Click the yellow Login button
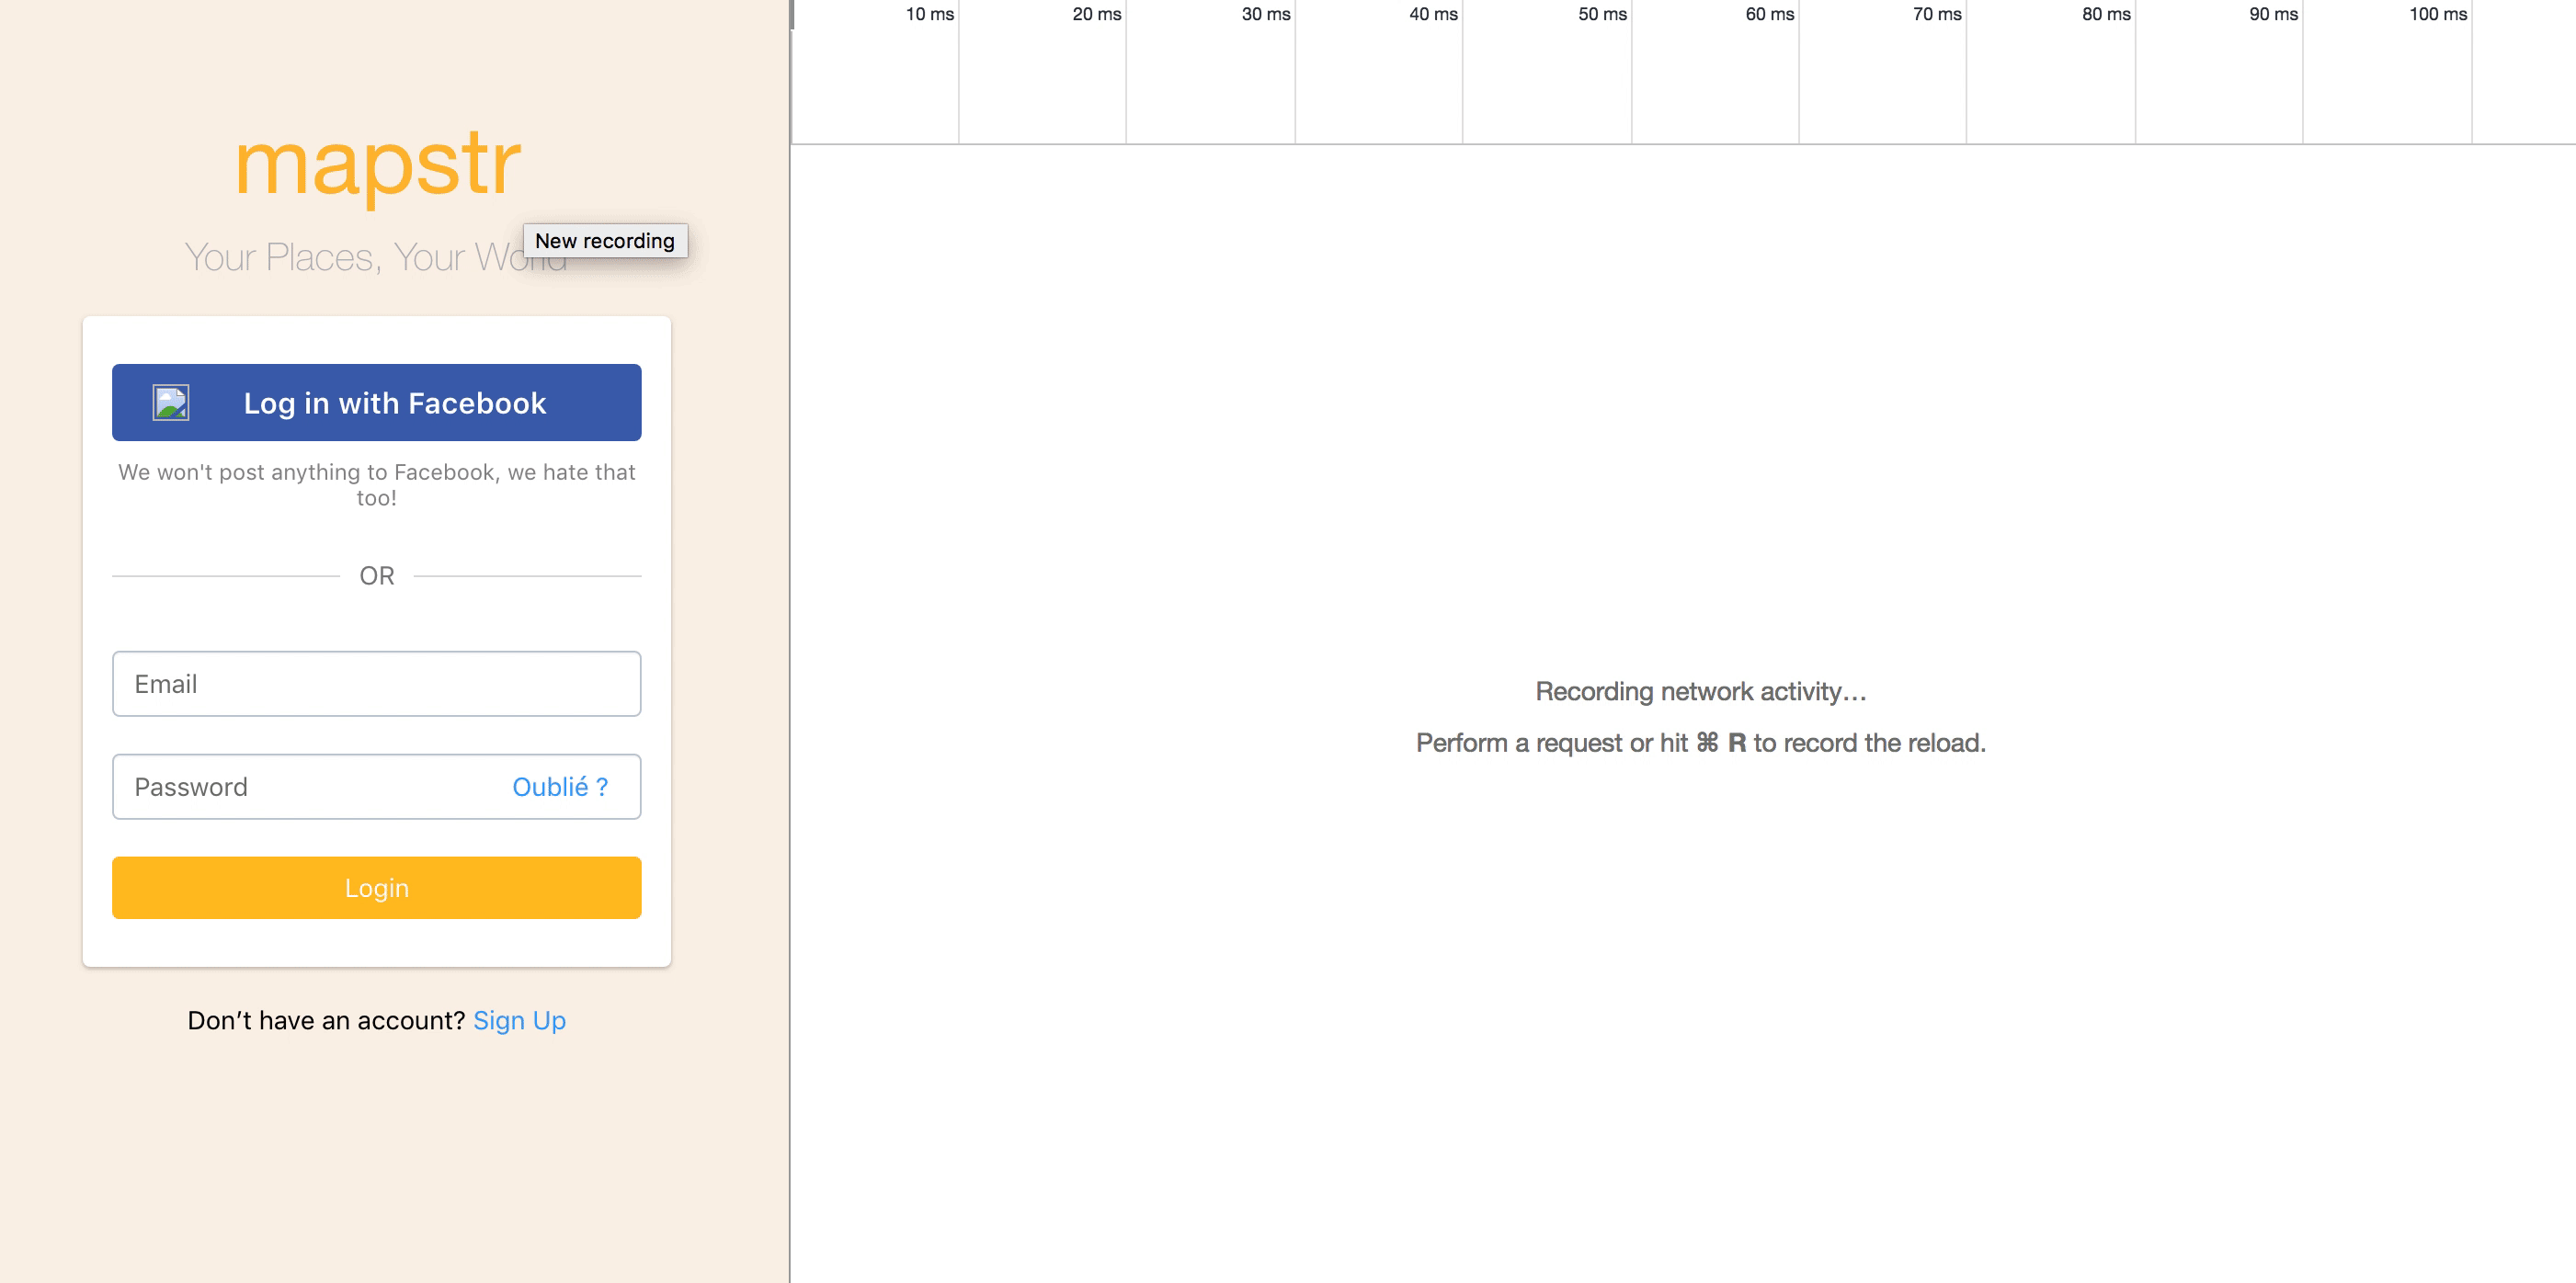2576x1283 pixels. tap(376, 887)
